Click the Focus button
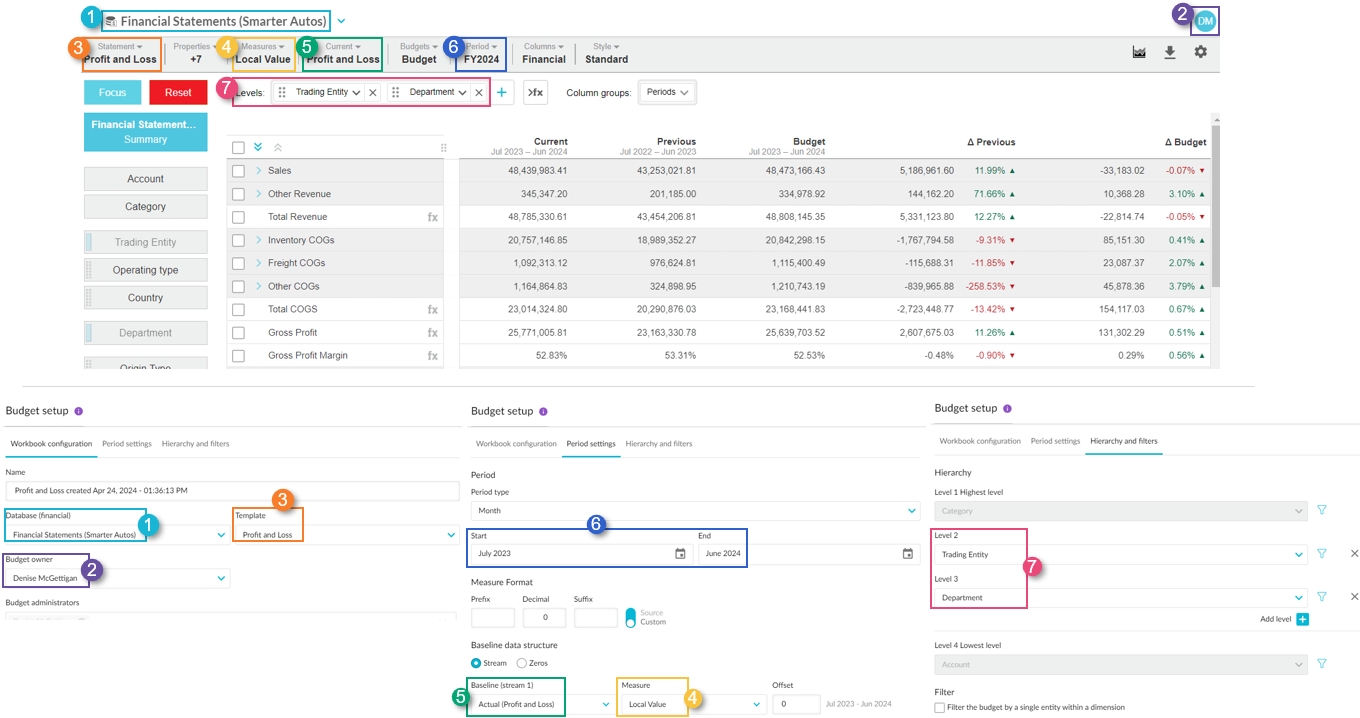 pyautogui.click(x=112, y=93)
